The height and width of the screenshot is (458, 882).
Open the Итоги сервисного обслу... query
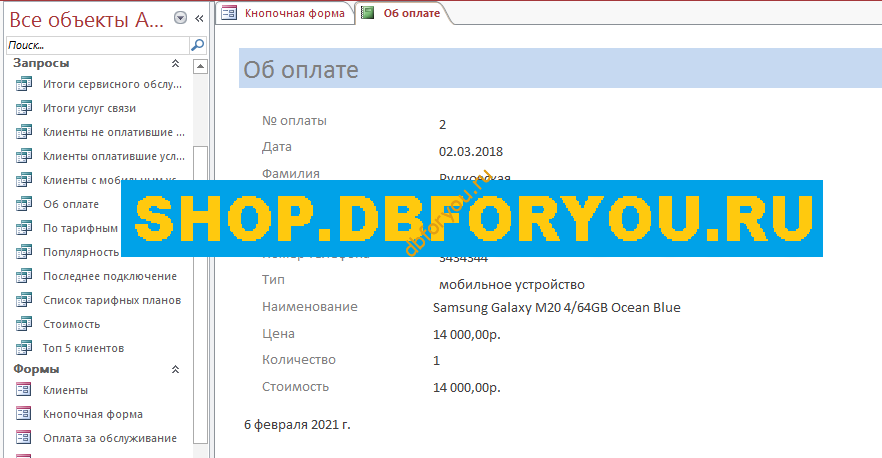click(112, 84)
